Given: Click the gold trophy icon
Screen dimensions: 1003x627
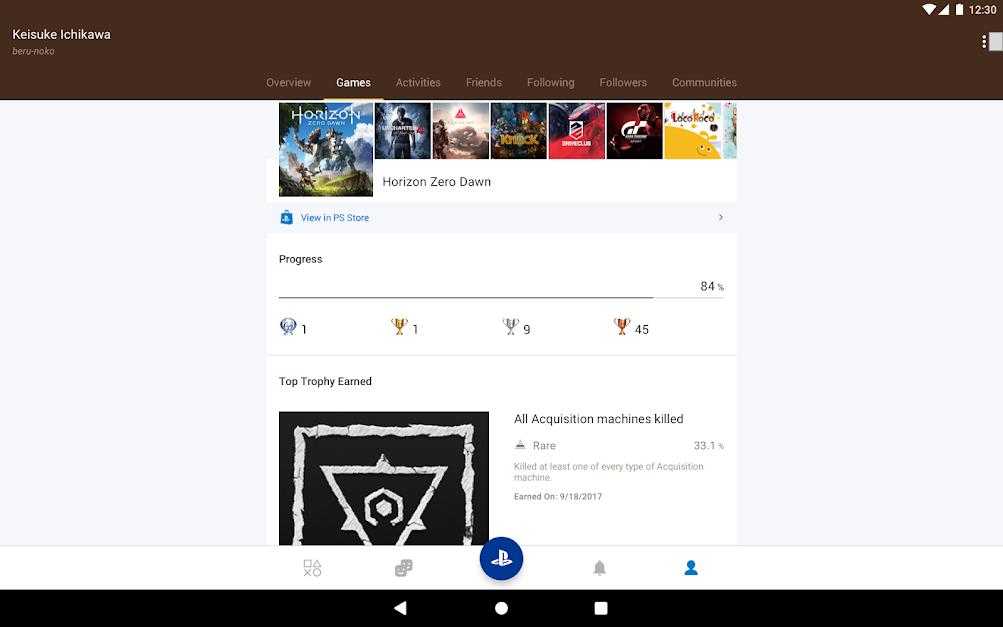Looking at the screenshot, I should (398, 327).
